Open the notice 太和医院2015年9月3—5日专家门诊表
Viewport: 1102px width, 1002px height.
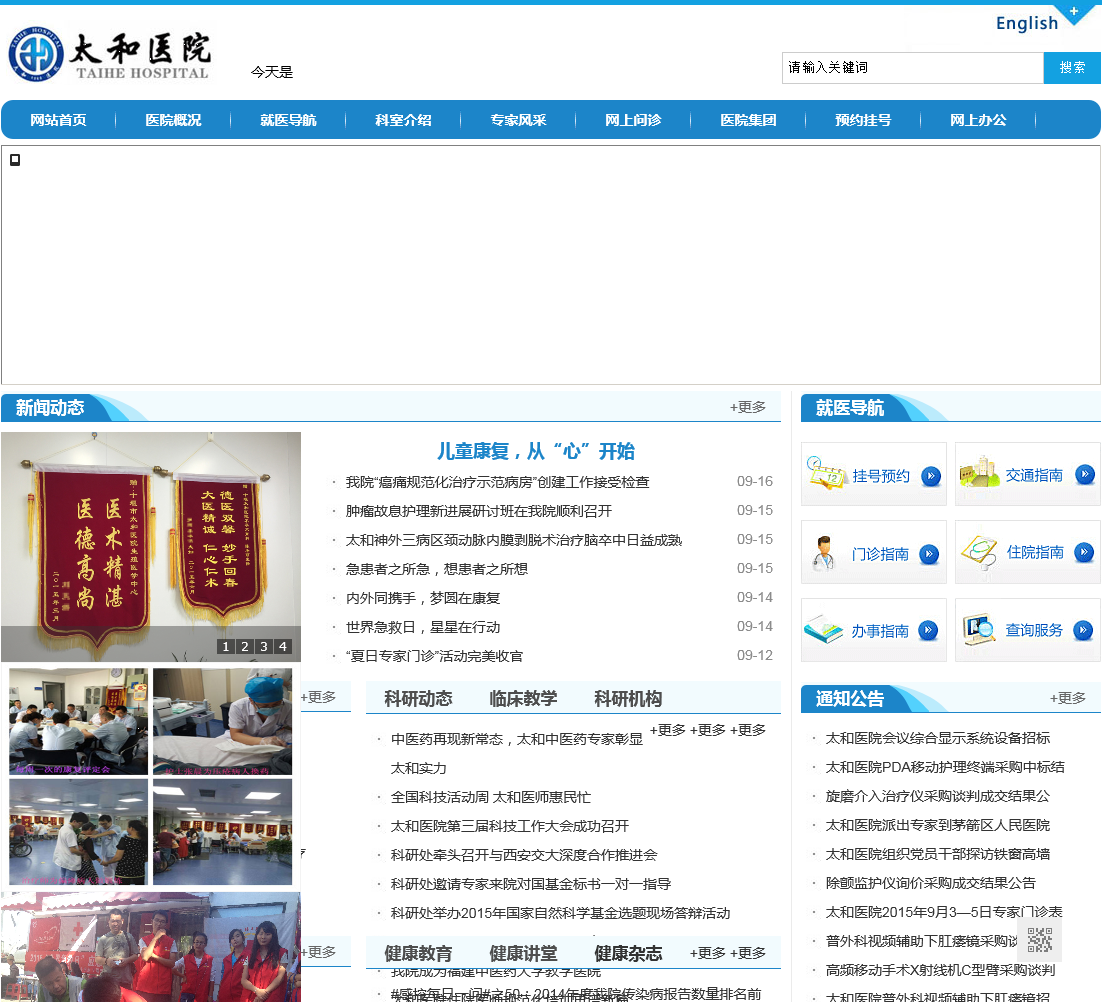944,912
